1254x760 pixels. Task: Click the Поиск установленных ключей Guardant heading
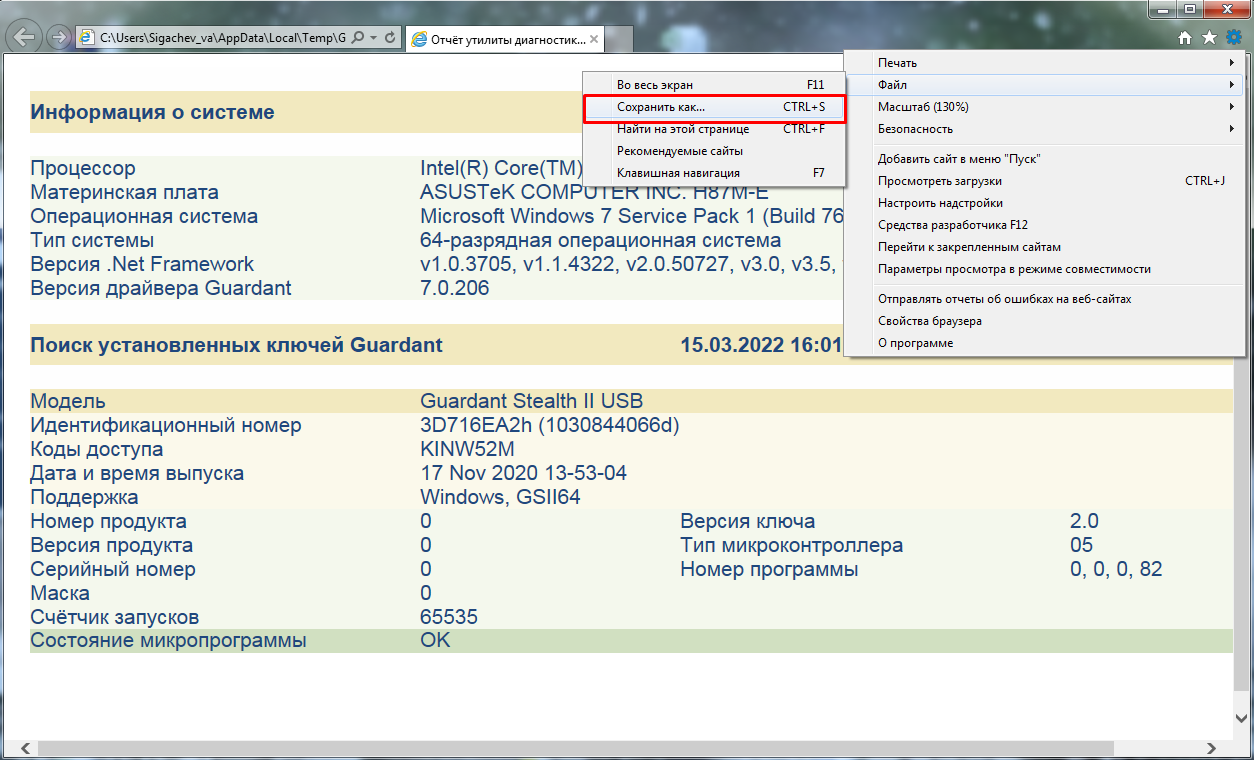point(236,345)
